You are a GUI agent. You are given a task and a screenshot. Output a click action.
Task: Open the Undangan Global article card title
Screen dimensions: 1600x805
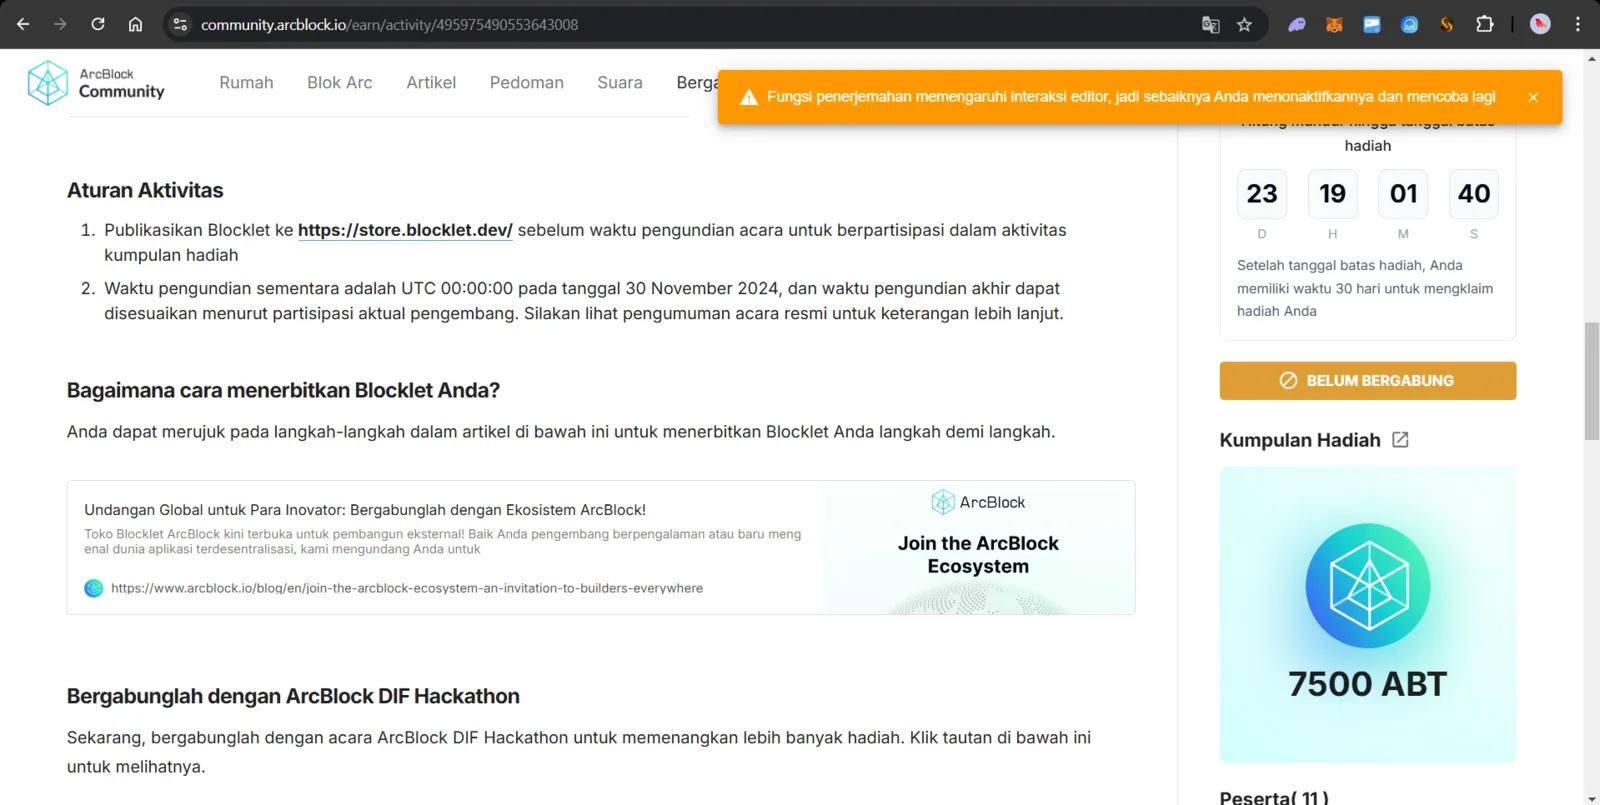365,510
